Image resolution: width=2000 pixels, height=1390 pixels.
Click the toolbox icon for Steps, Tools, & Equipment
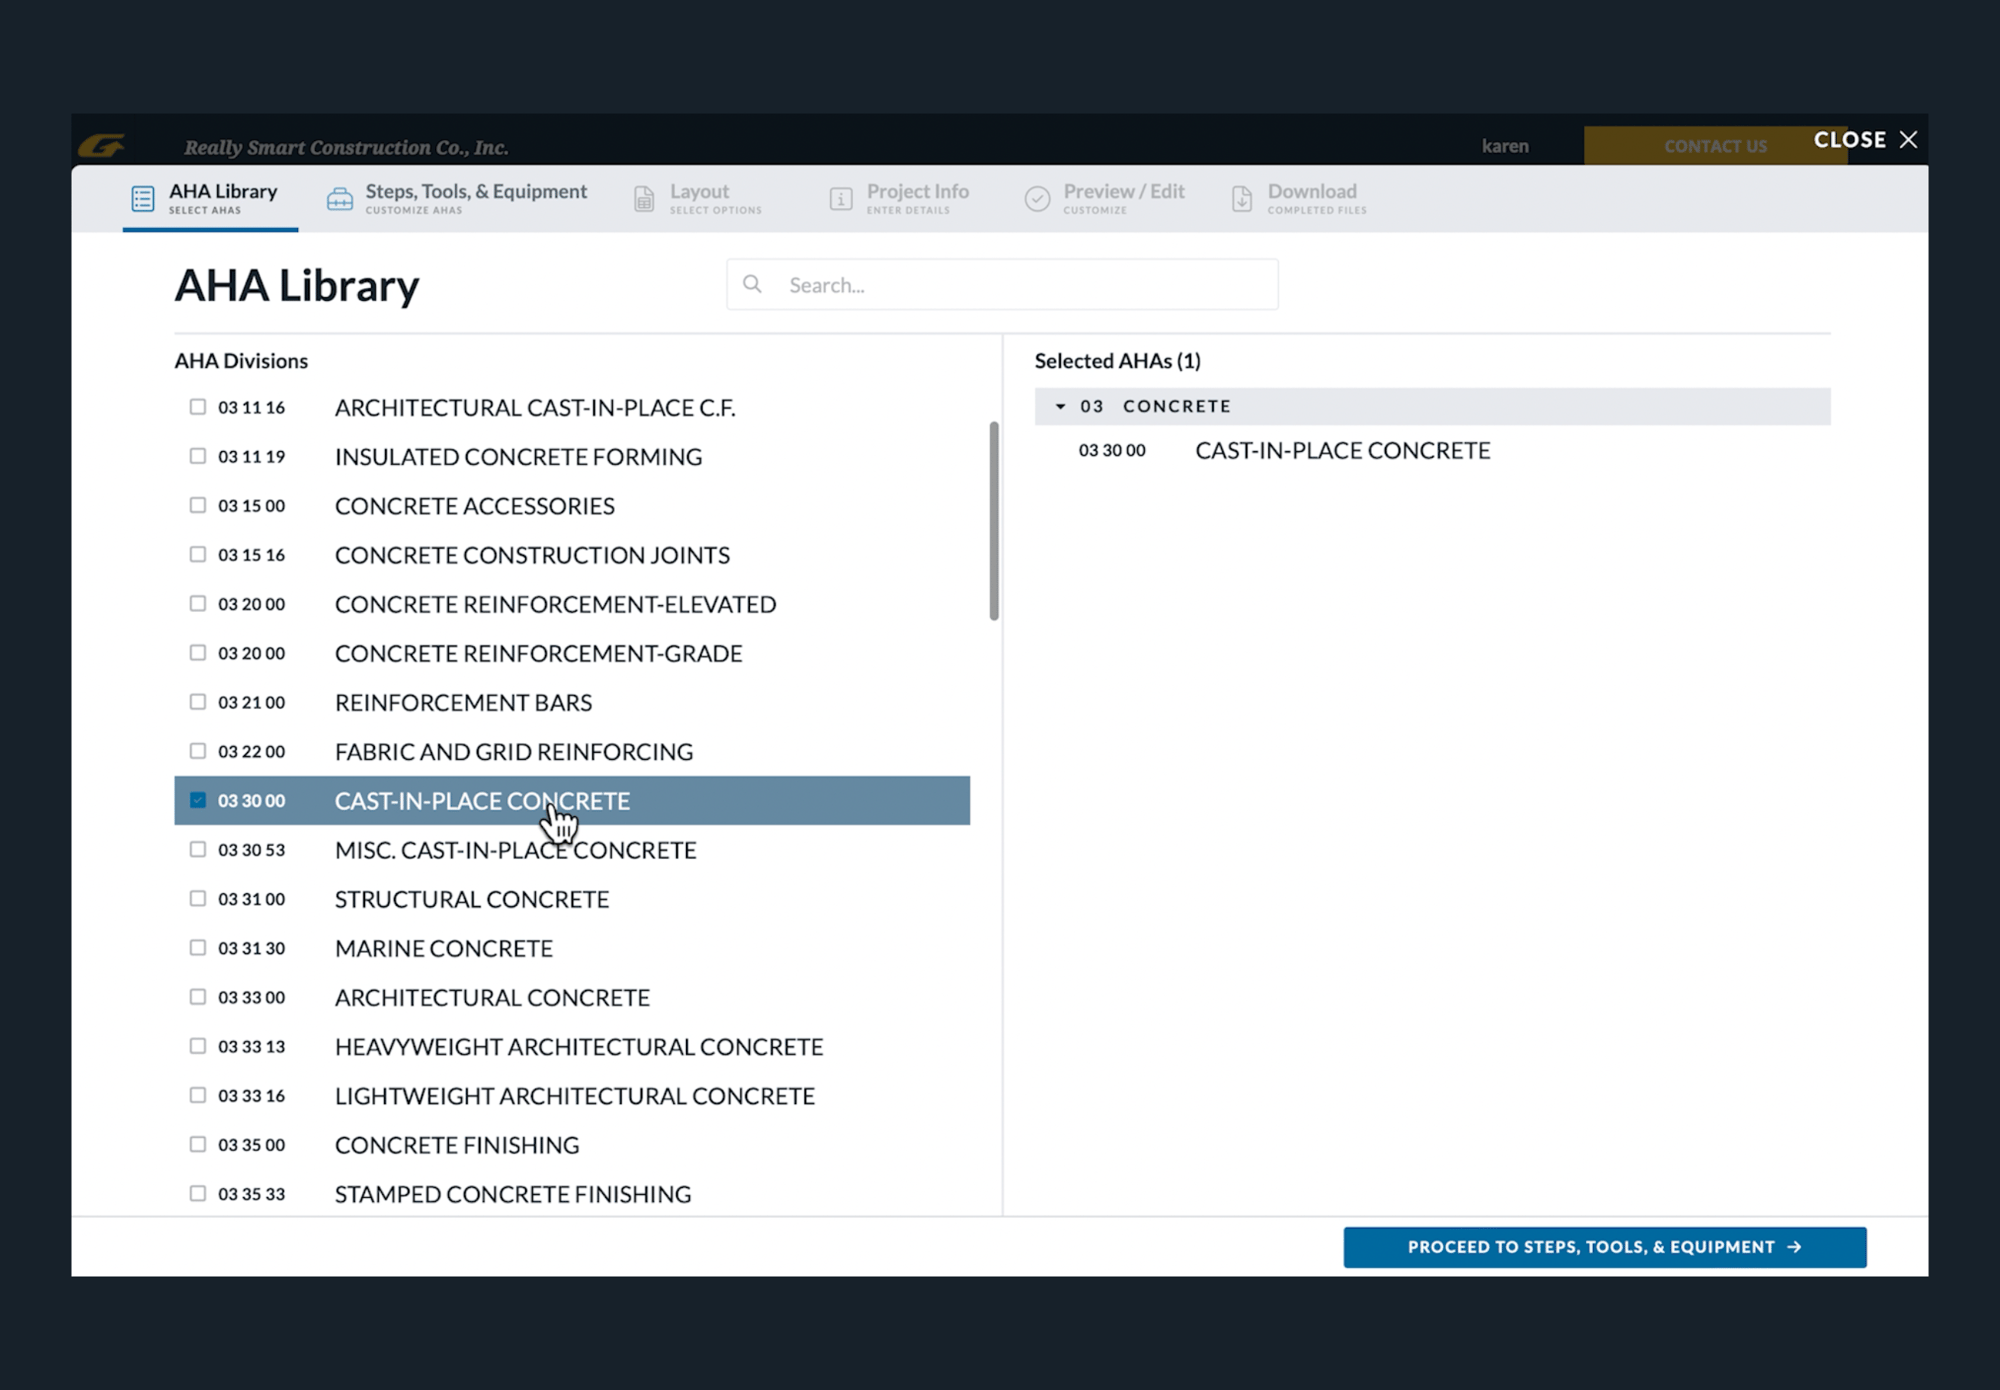coord(340,198)
